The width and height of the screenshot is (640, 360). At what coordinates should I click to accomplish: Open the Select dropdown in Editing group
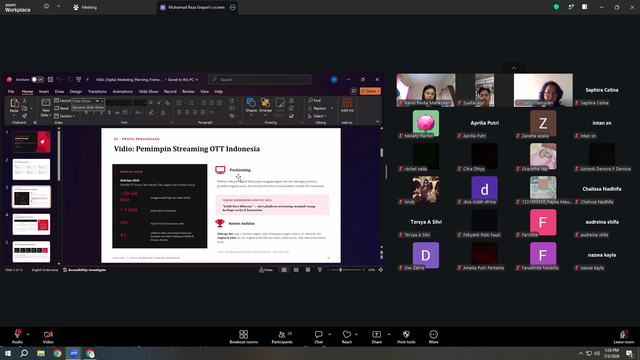[x=317, y=116]
